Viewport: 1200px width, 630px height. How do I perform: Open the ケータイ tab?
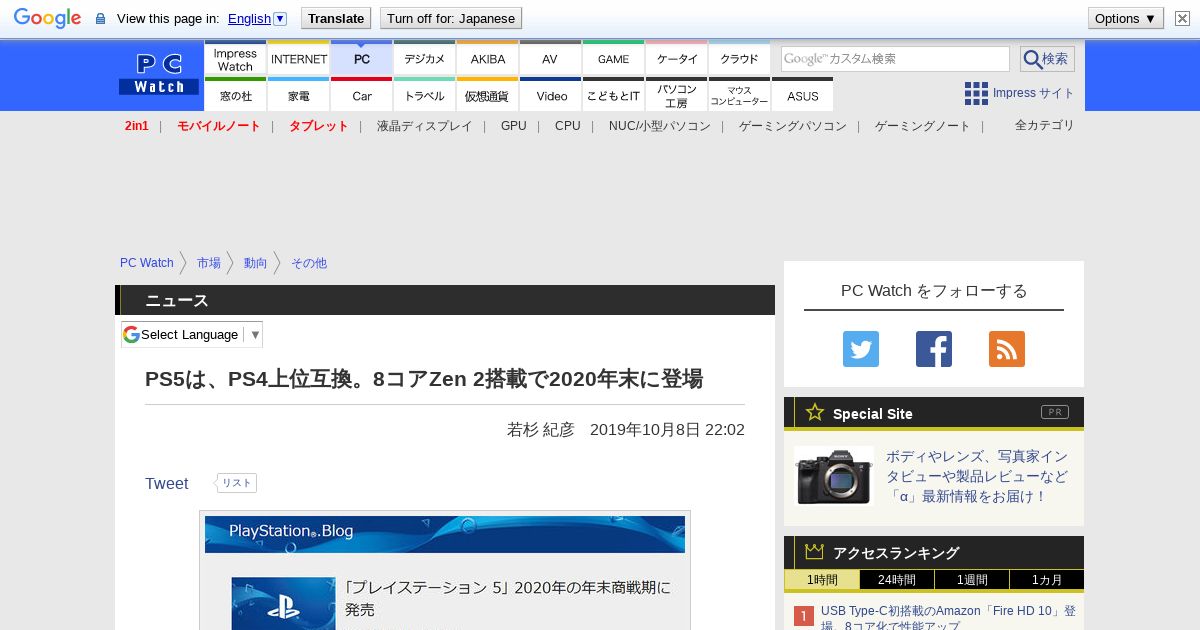[x=676, y=59]
